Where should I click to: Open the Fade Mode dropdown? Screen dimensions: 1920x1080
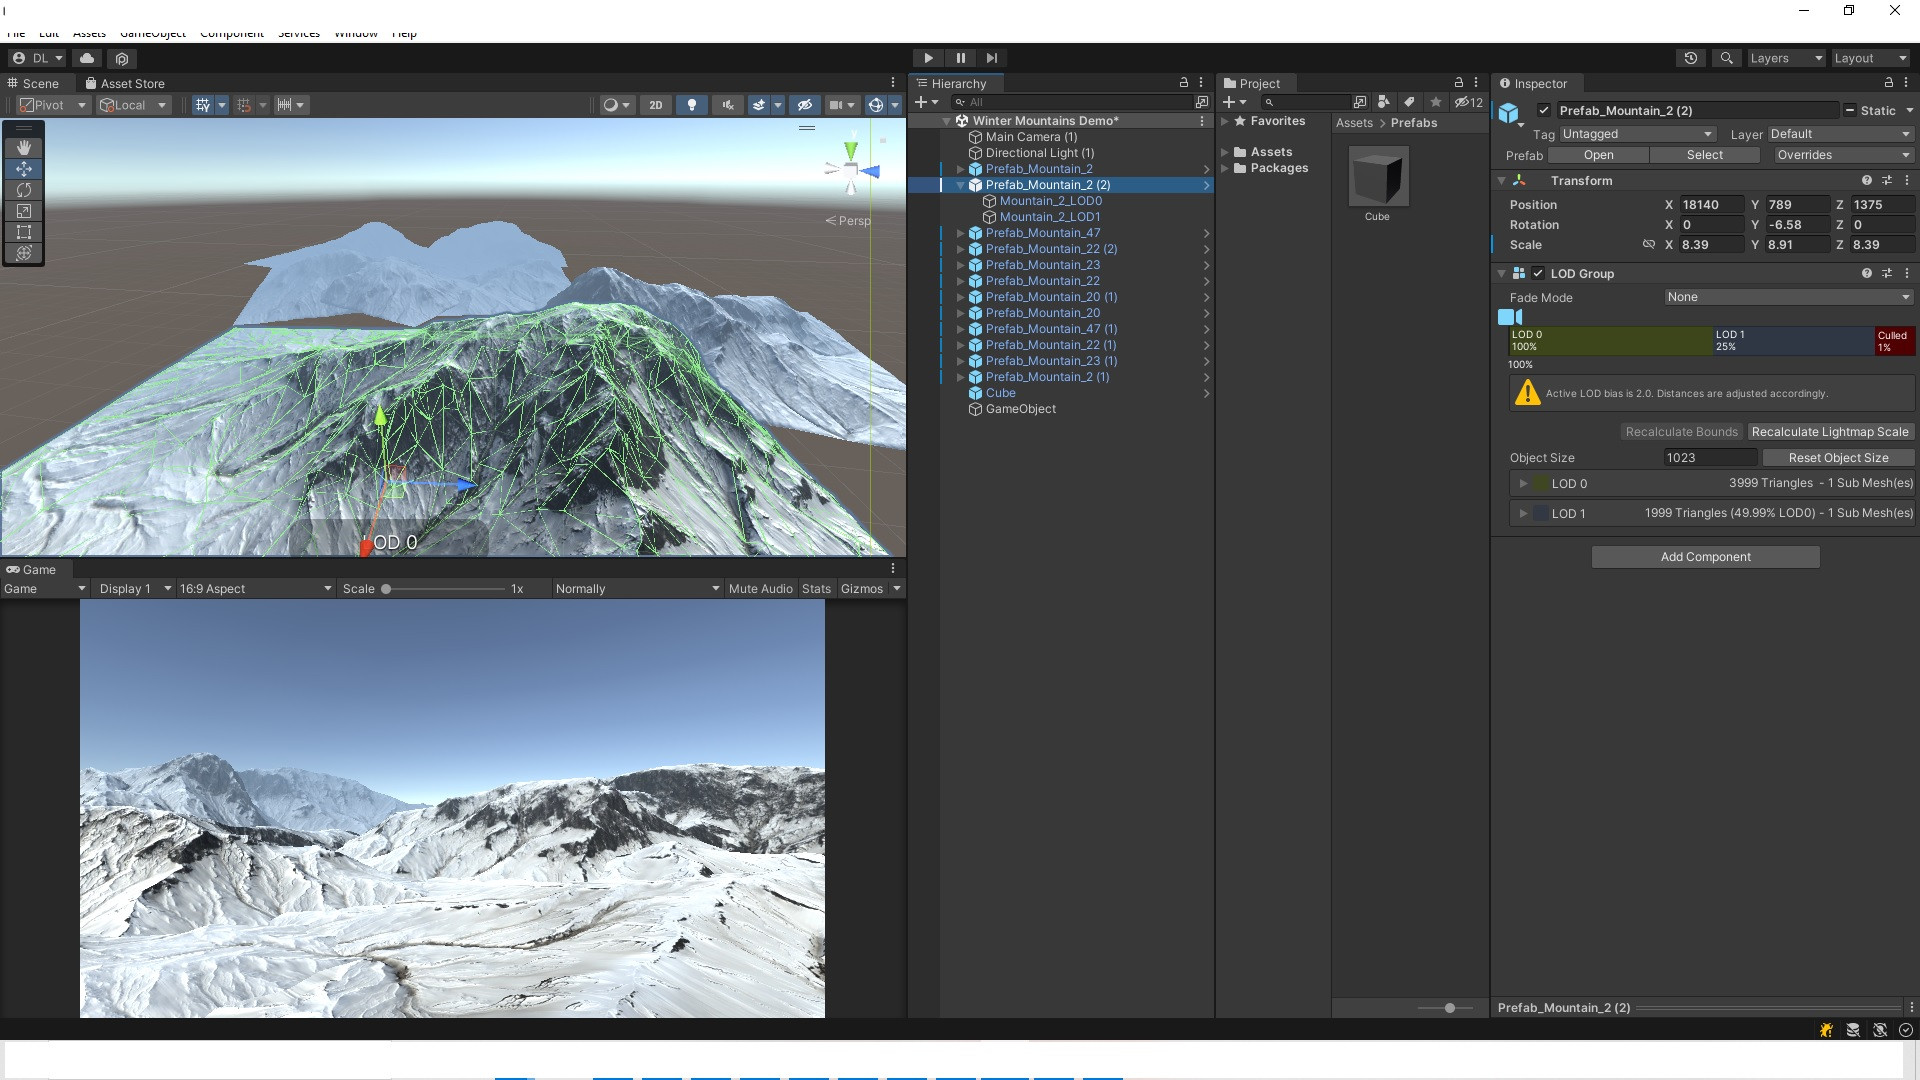pyautogui.click(x=1787, y=297)
